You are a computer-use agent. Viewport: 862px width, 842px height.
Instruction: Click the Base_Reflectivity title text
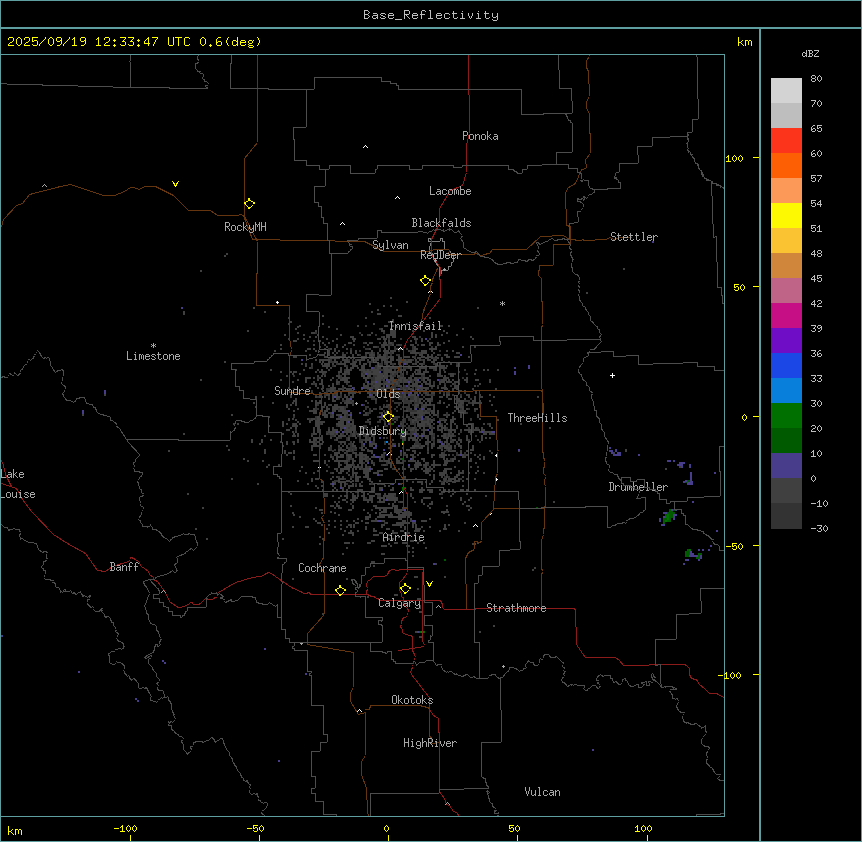(430, 15)
